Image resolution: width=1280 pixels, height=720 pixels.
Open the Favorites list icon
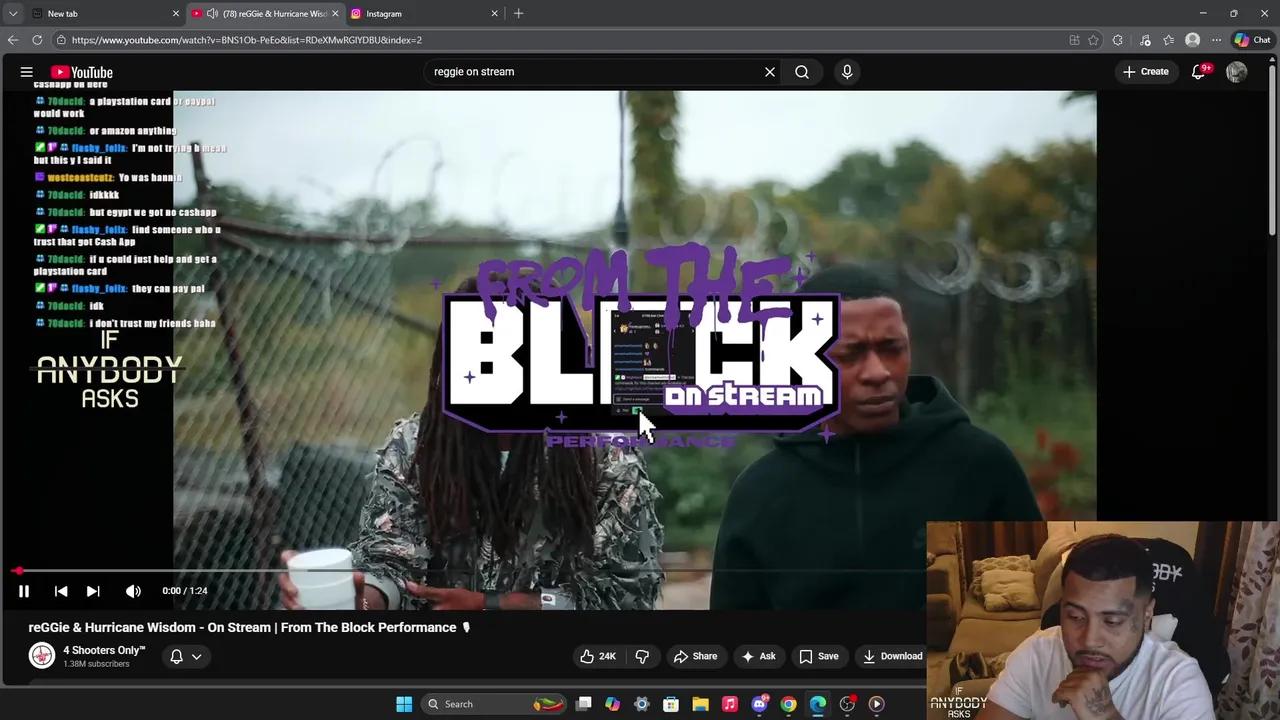click(x=1168, y=40)
